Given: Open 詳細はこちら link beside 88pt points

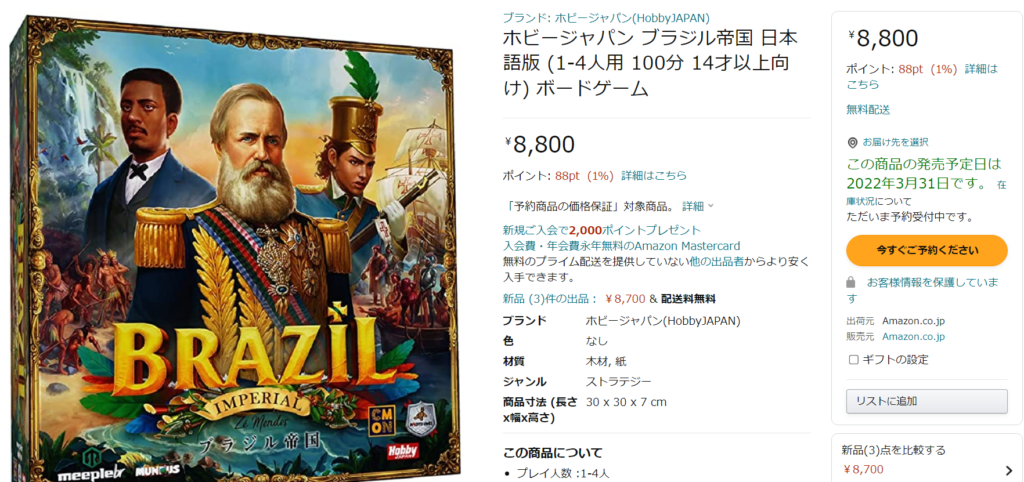Looking at the screenshot, I should 654,176.
